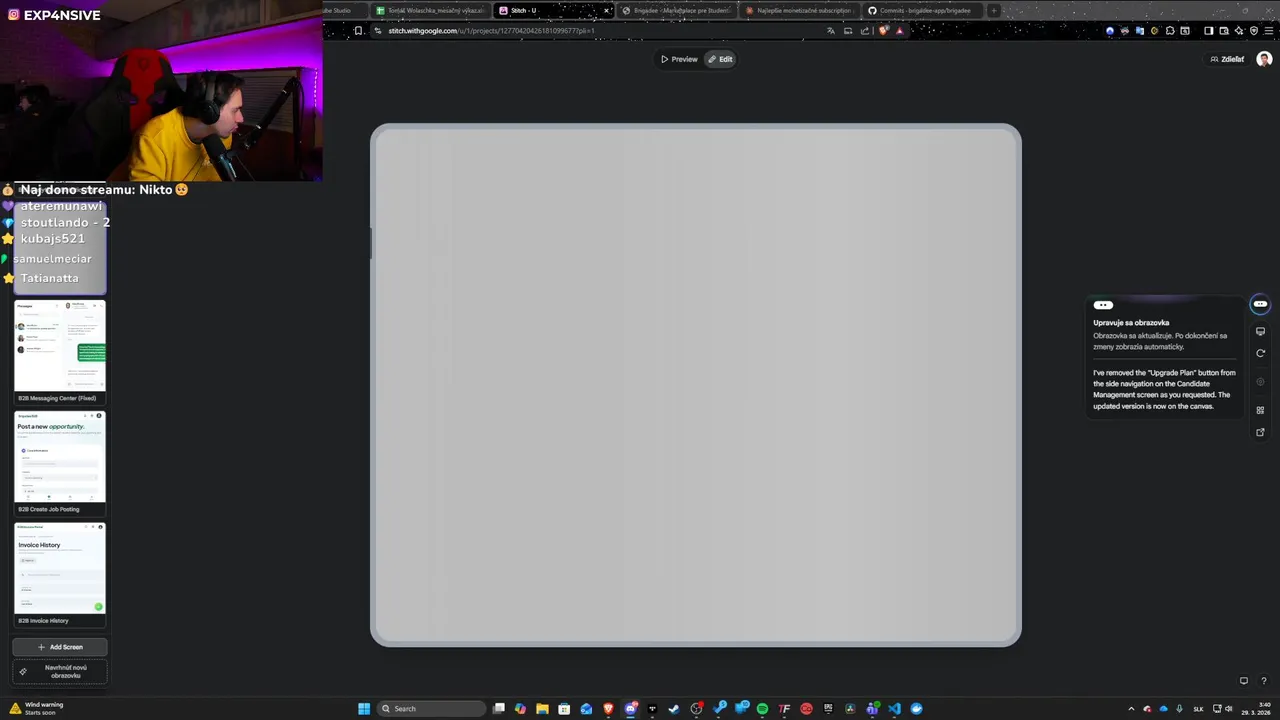Click the loading screen canvas placeholder

(x=696, y=385)
